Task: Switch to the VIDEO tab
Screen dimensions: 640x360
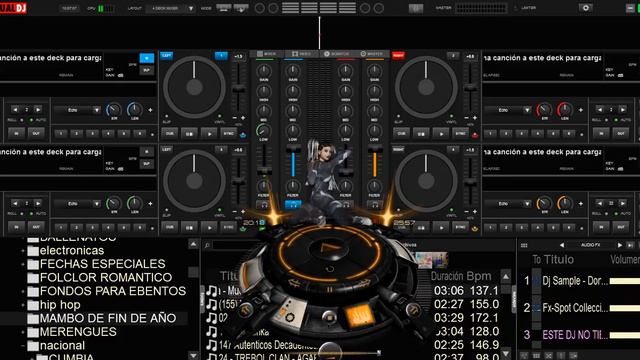Action: pyautogui.click(x=301, y=54)
